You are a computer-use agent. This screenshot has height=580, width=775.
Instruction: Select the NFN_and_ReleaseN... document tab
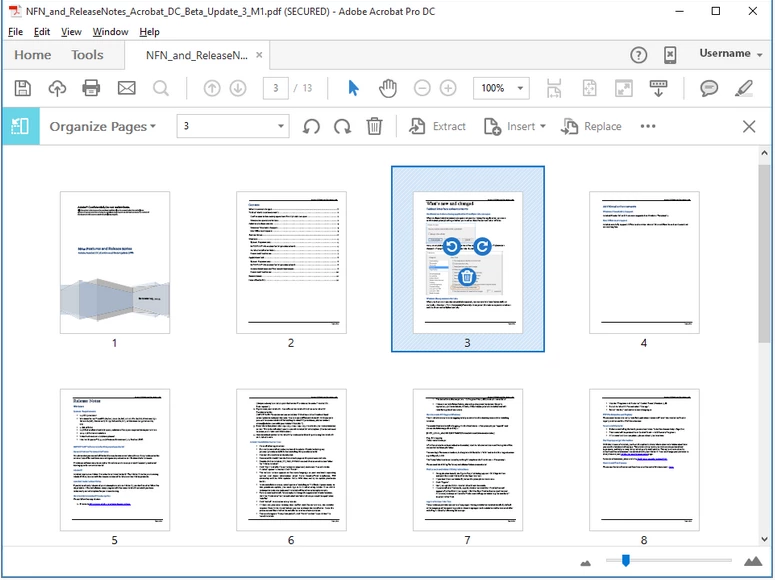click(x=197, y=55)
